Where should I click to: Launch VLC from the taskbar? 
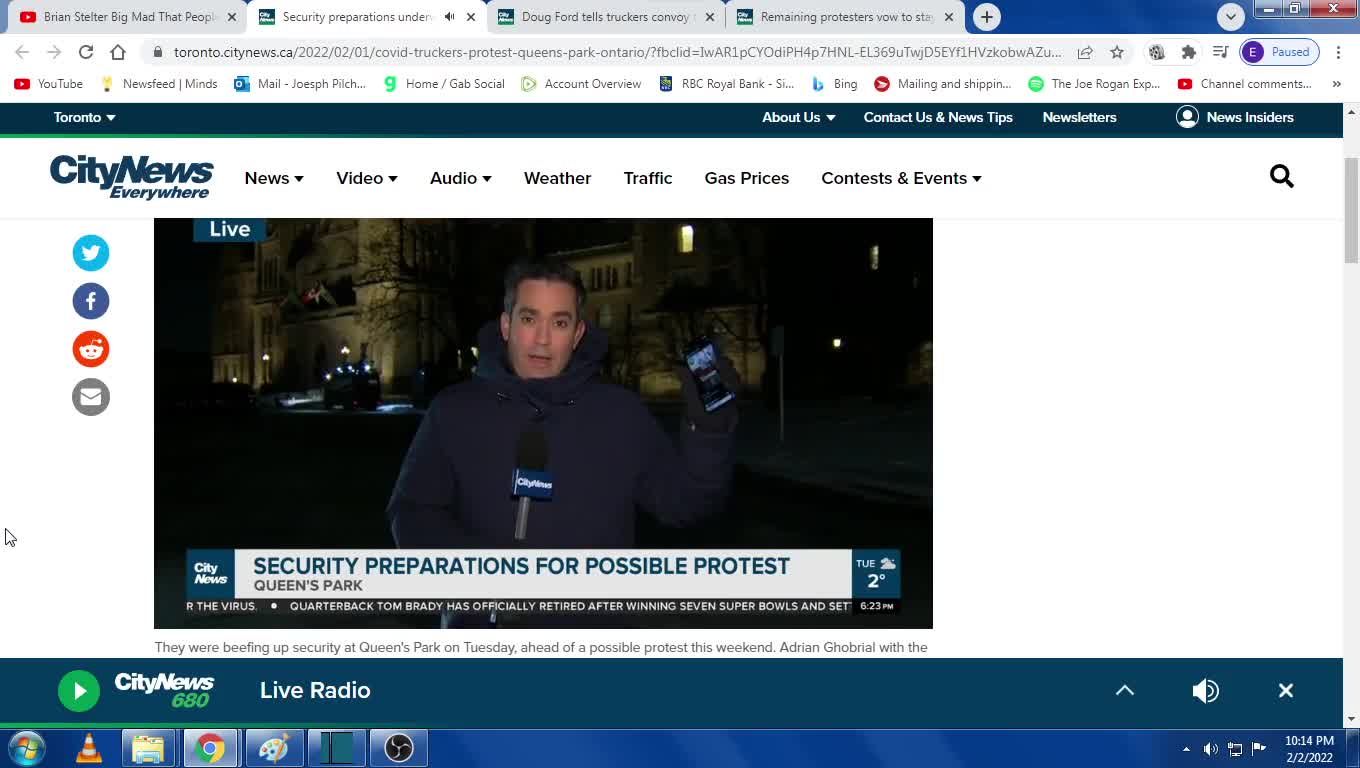point(89,748)
